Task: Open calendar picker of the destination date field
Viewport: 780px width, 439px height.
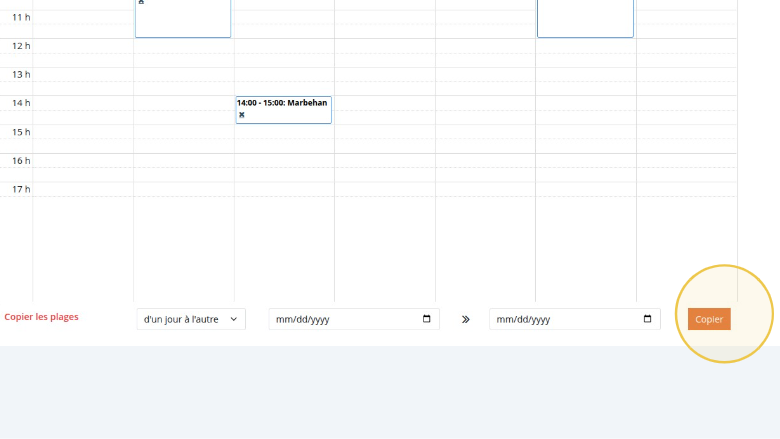Action: coord(647,319)
